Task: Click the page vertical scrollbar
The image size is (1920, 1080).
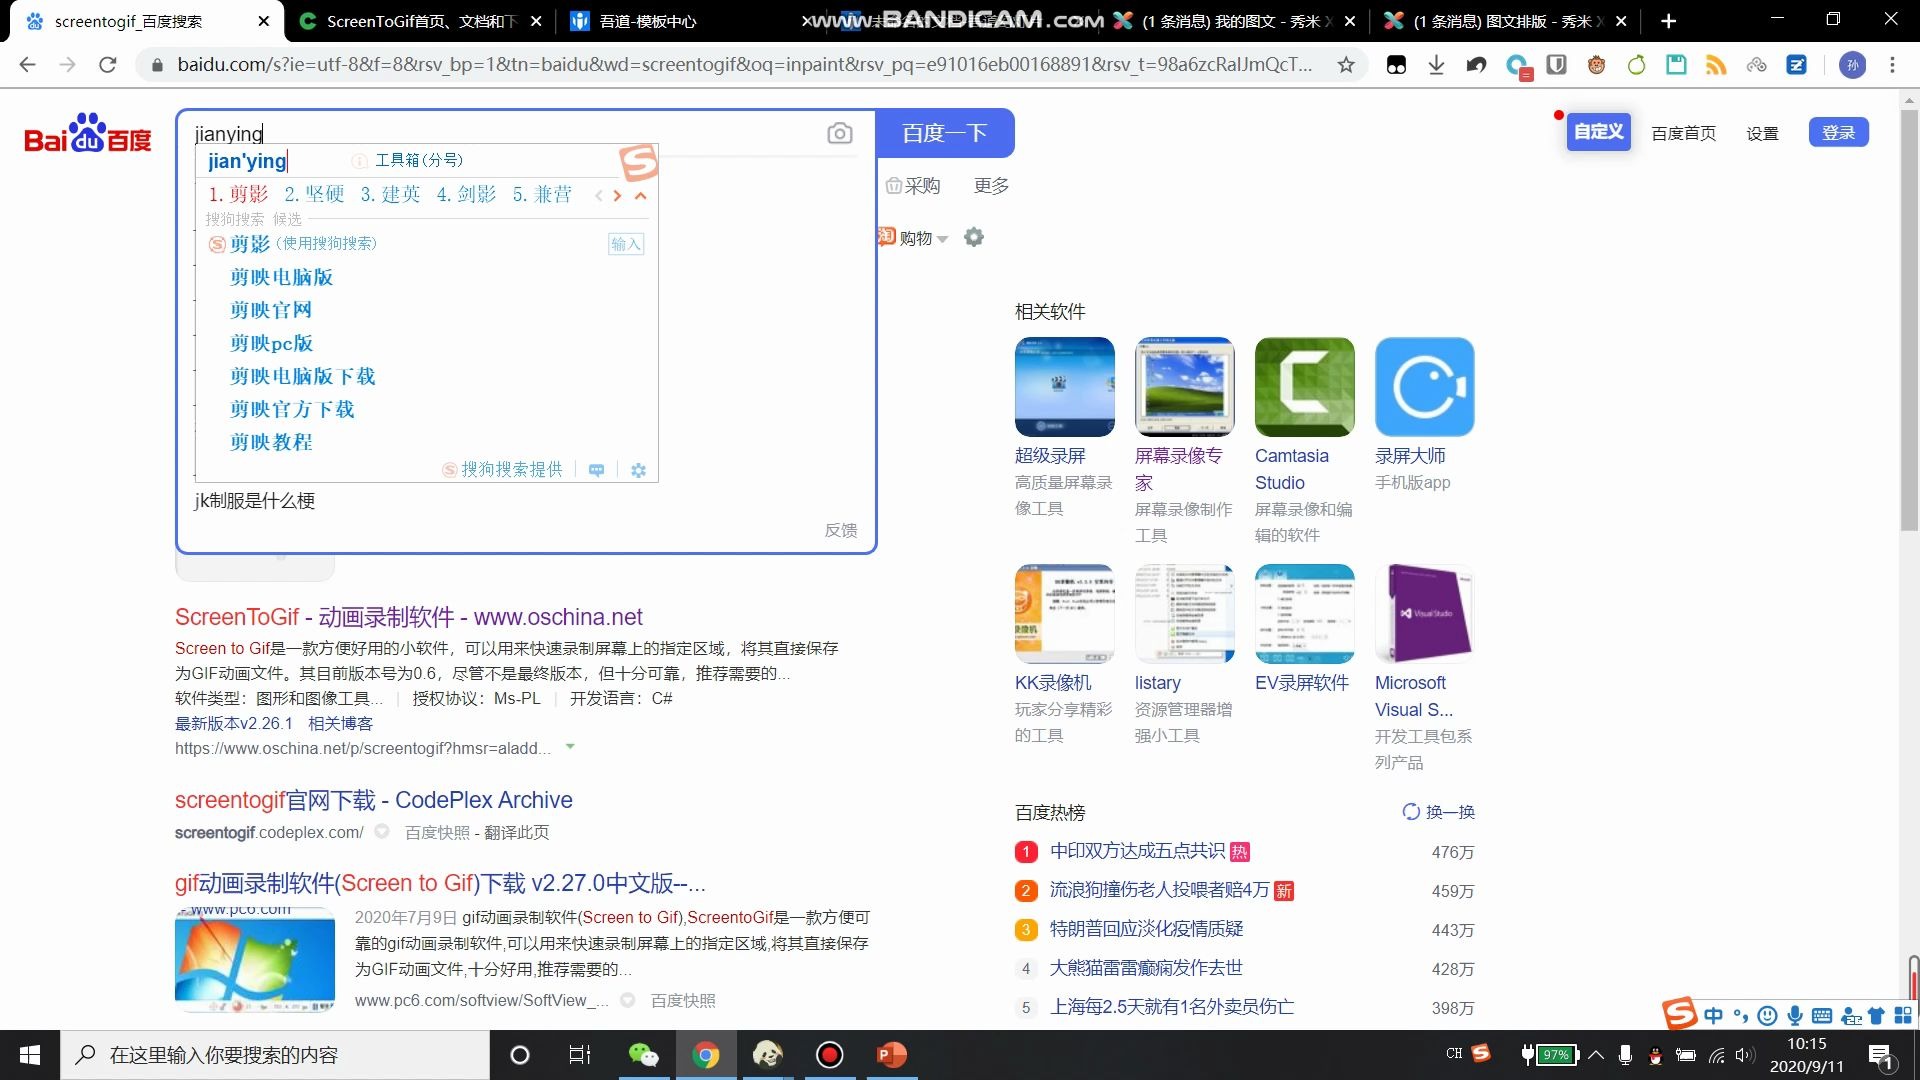Action: pos(1910,320)
